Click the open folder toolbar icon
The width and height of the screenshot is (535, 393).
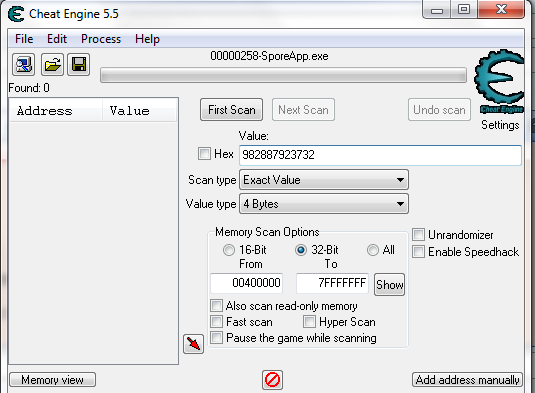pos(52,64)
